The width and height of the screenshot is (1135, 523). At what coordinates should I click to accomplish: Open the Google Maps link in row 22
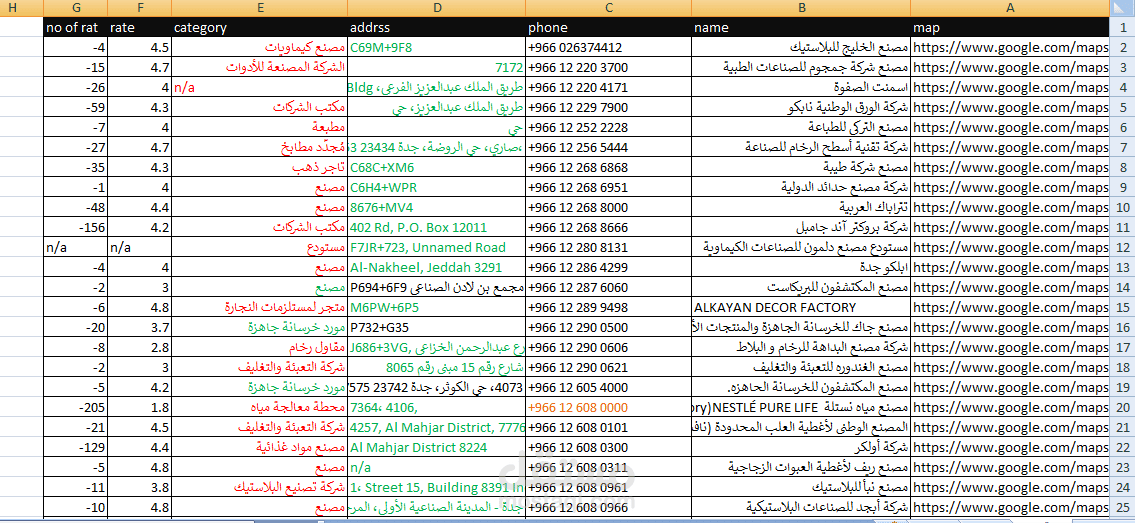click(x=1010, y=446)
